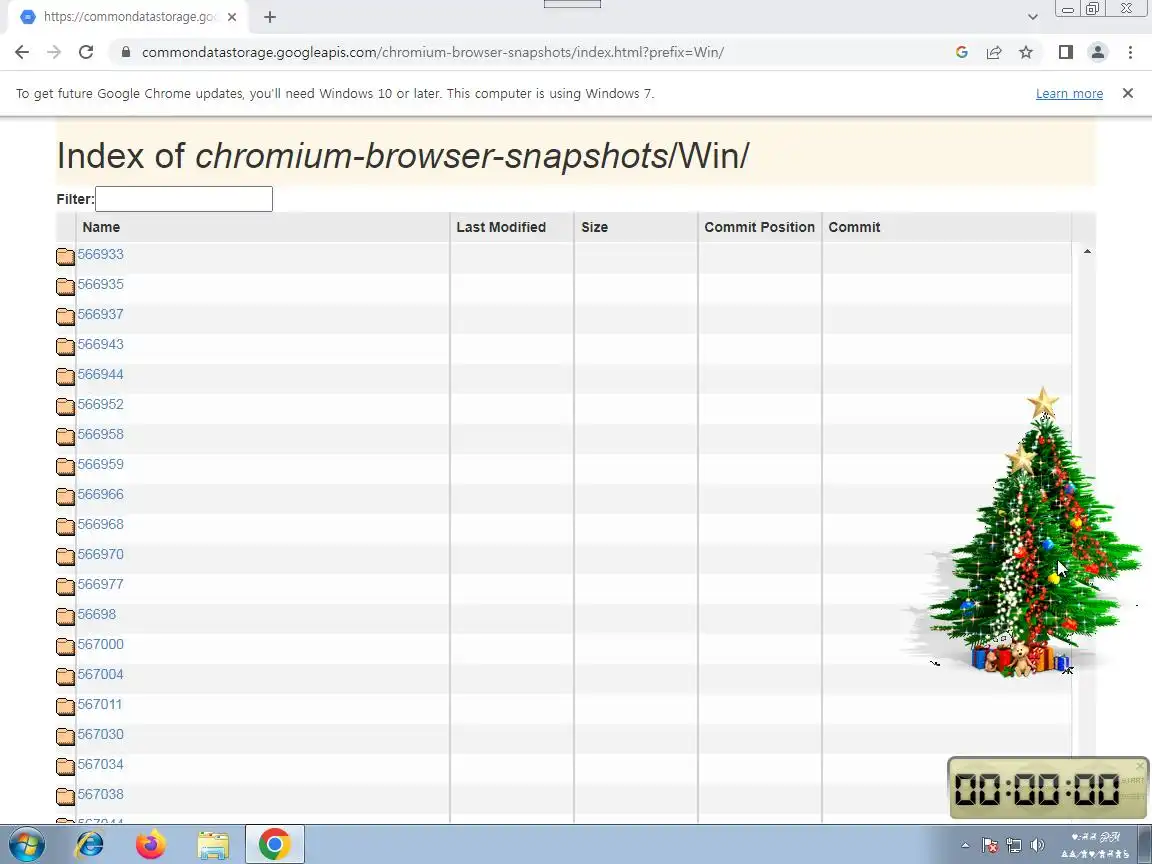The width and height of the screenshot is (1152, 864).
Task: Open folder 566937
Action: pos(101,314)
